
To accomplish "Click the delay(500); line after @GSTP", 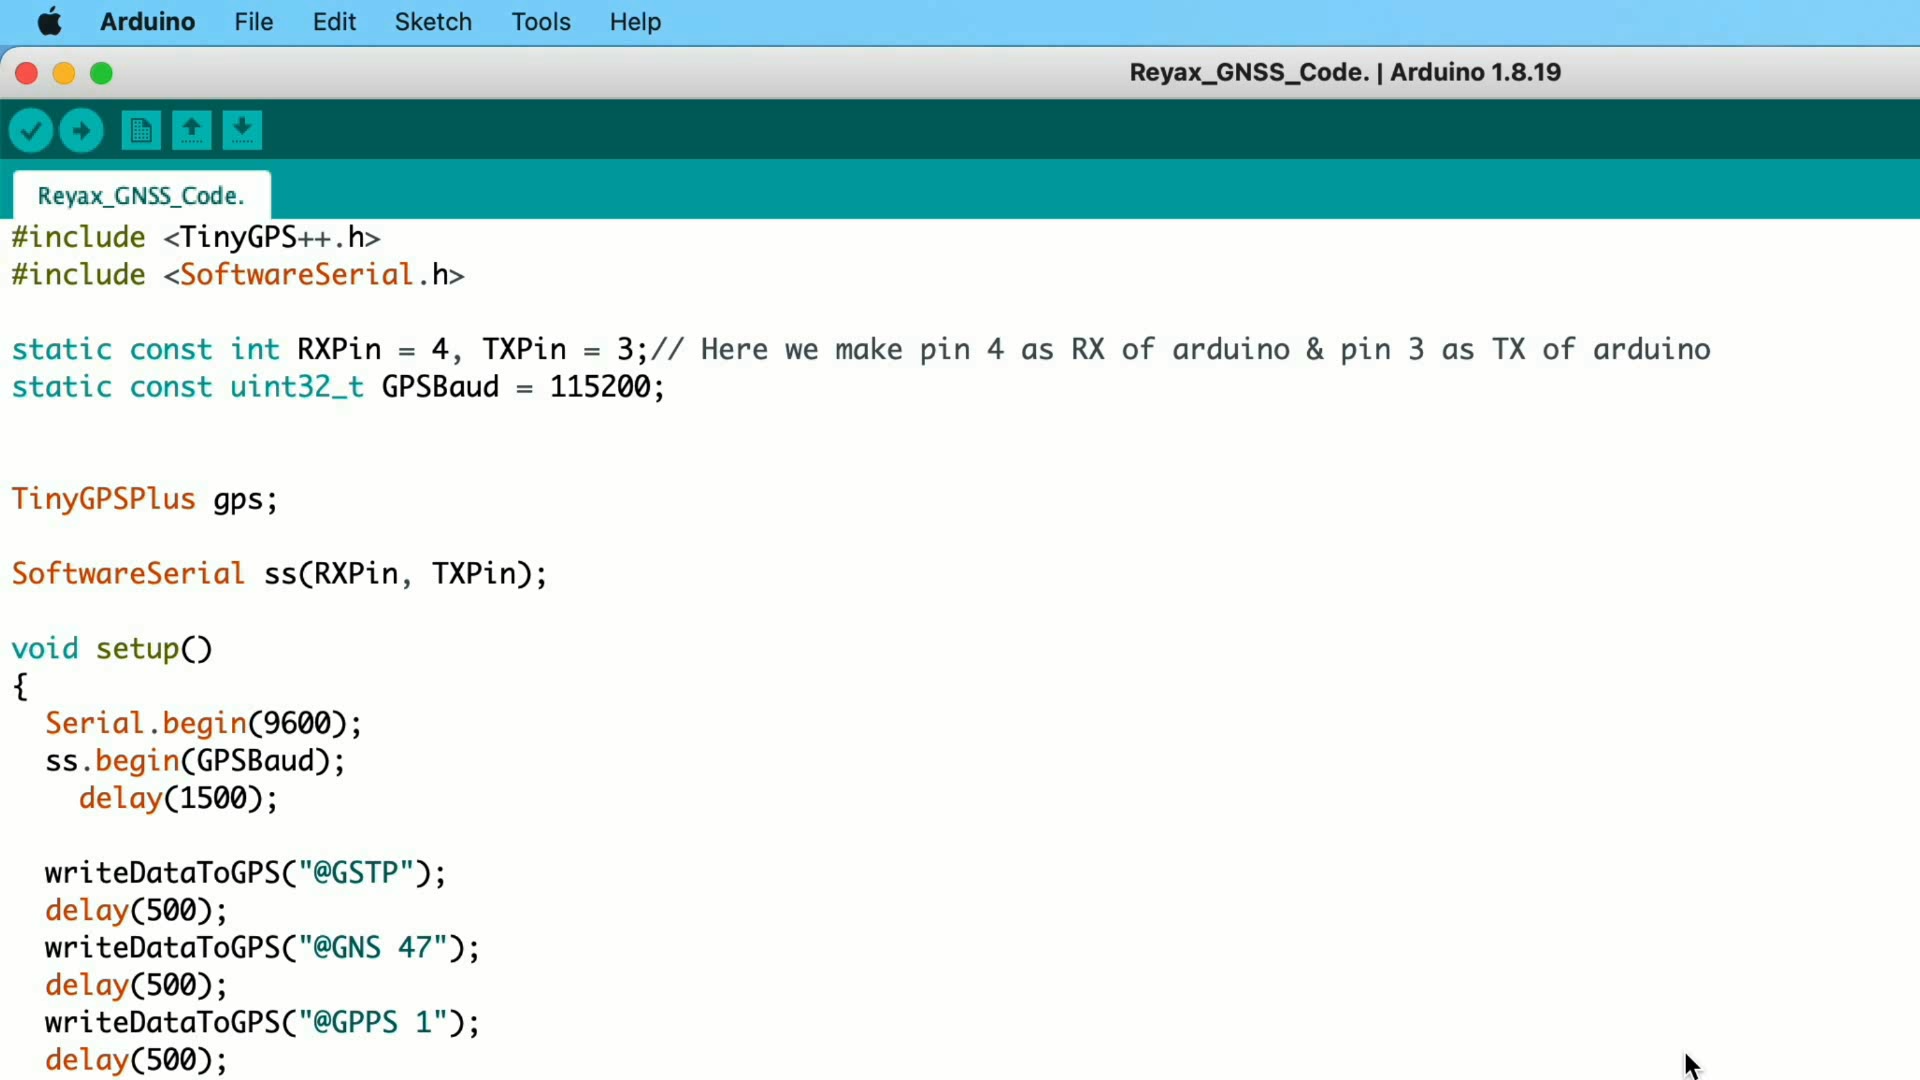I will (136, 911).
